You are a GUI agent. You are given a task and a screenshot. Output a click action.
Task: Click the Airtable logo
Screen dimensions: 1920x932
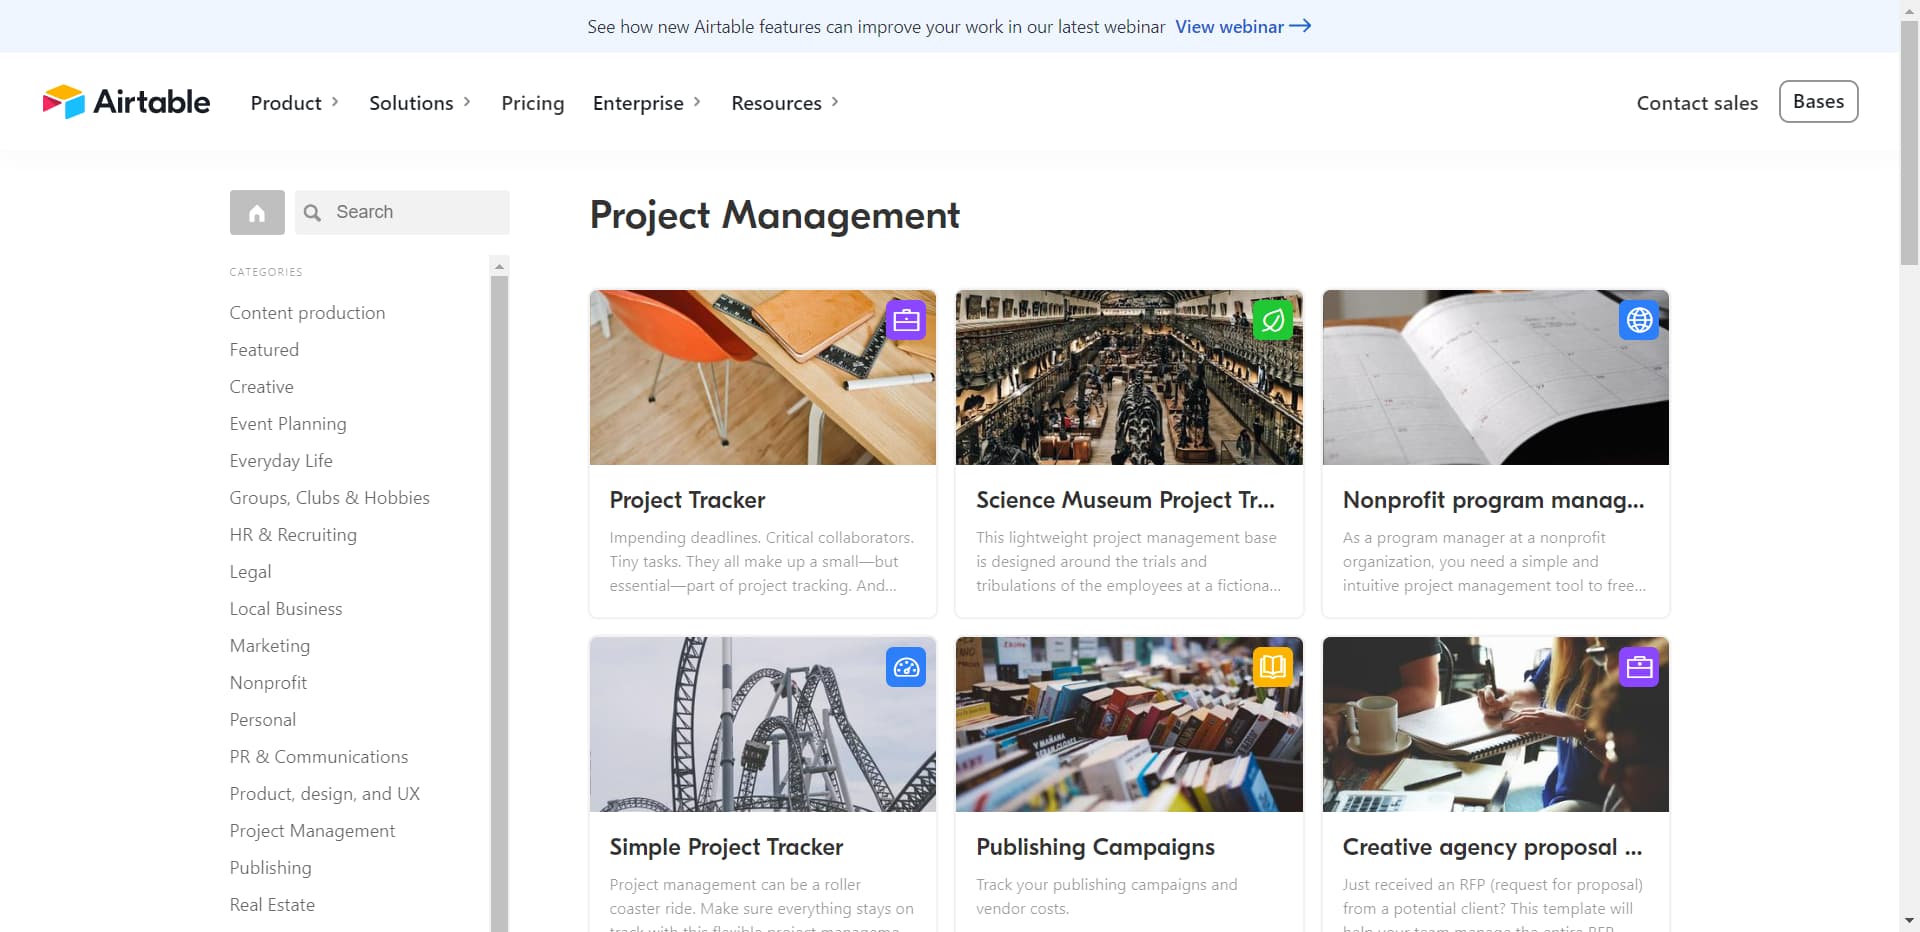125,101
